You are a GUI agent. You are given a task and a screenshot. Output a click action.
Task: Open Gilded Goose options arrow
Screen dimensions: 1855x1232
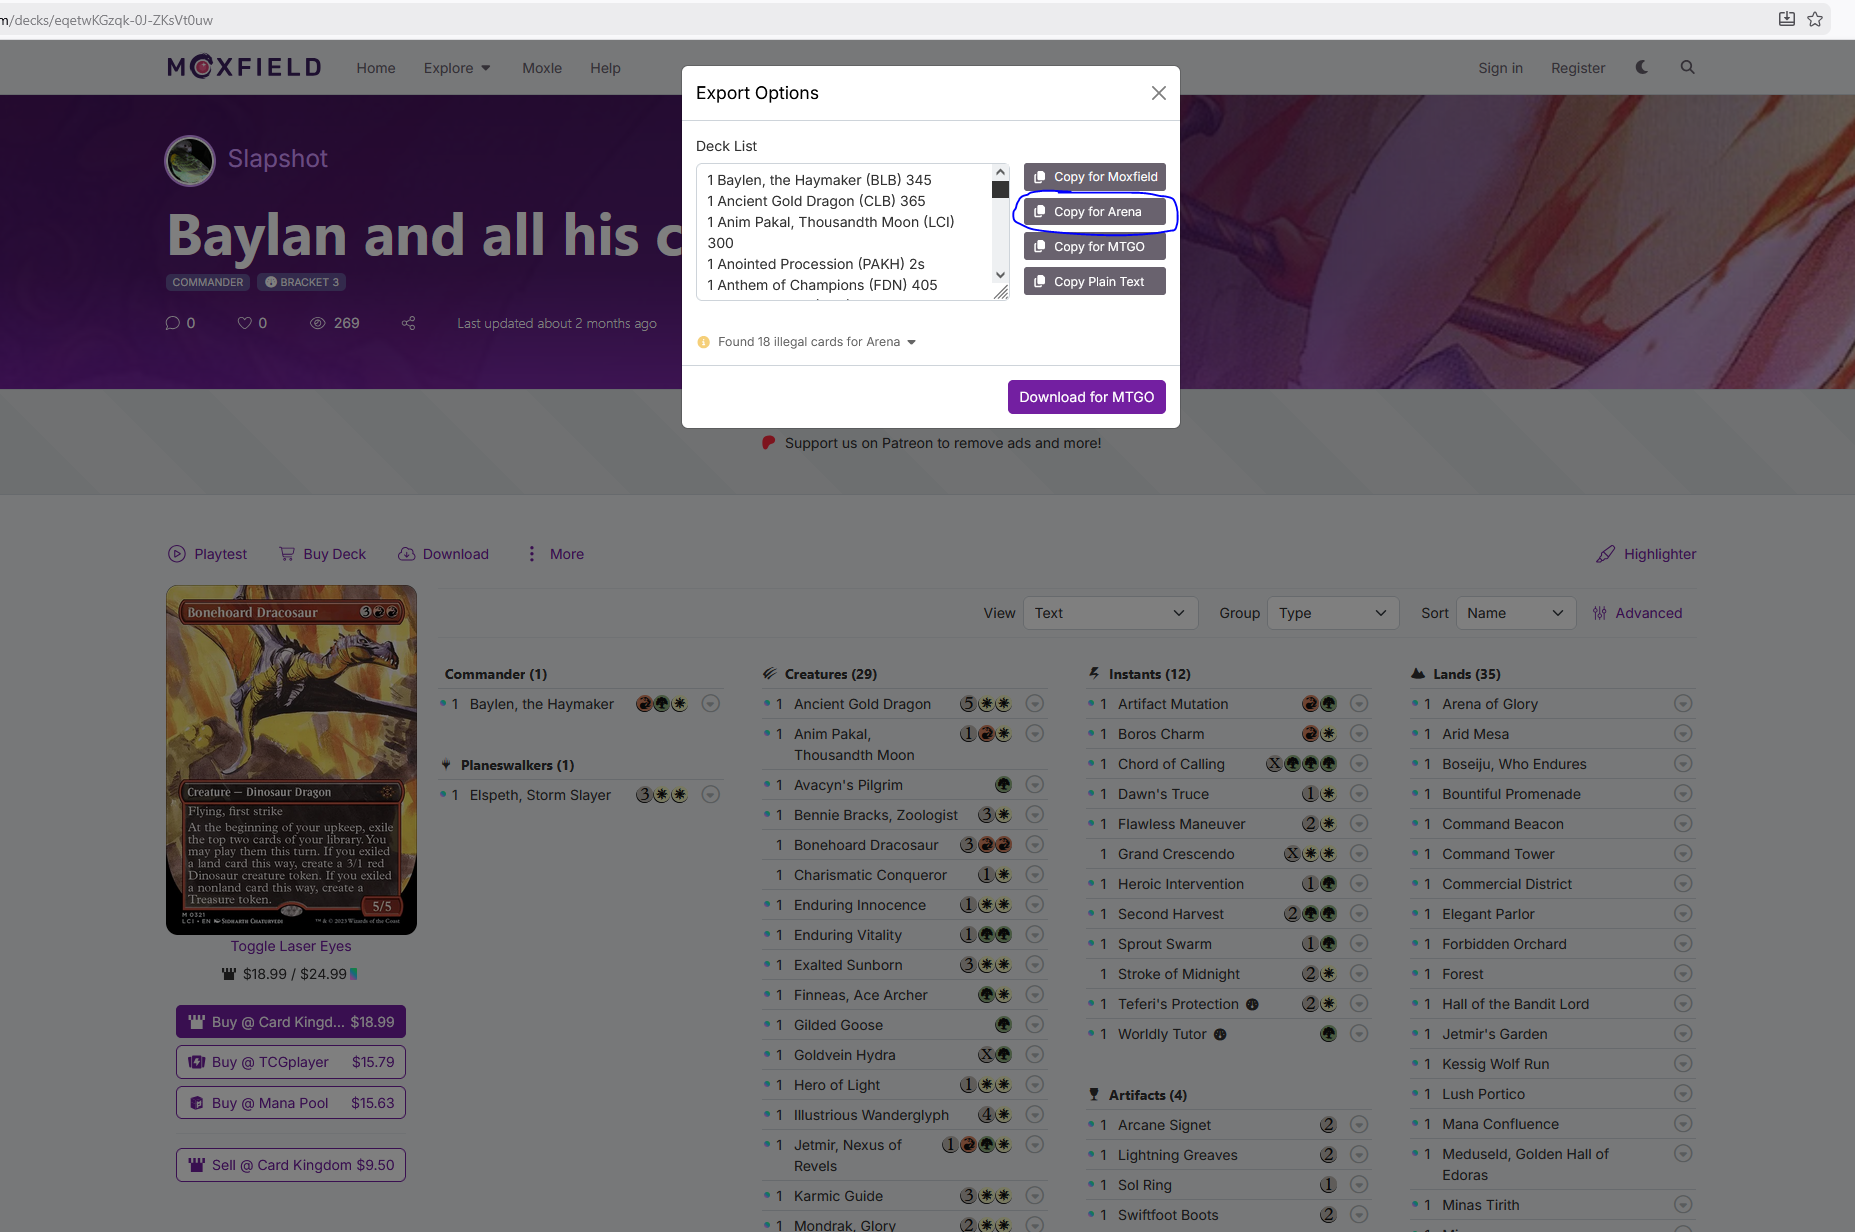(1035, 1025)
